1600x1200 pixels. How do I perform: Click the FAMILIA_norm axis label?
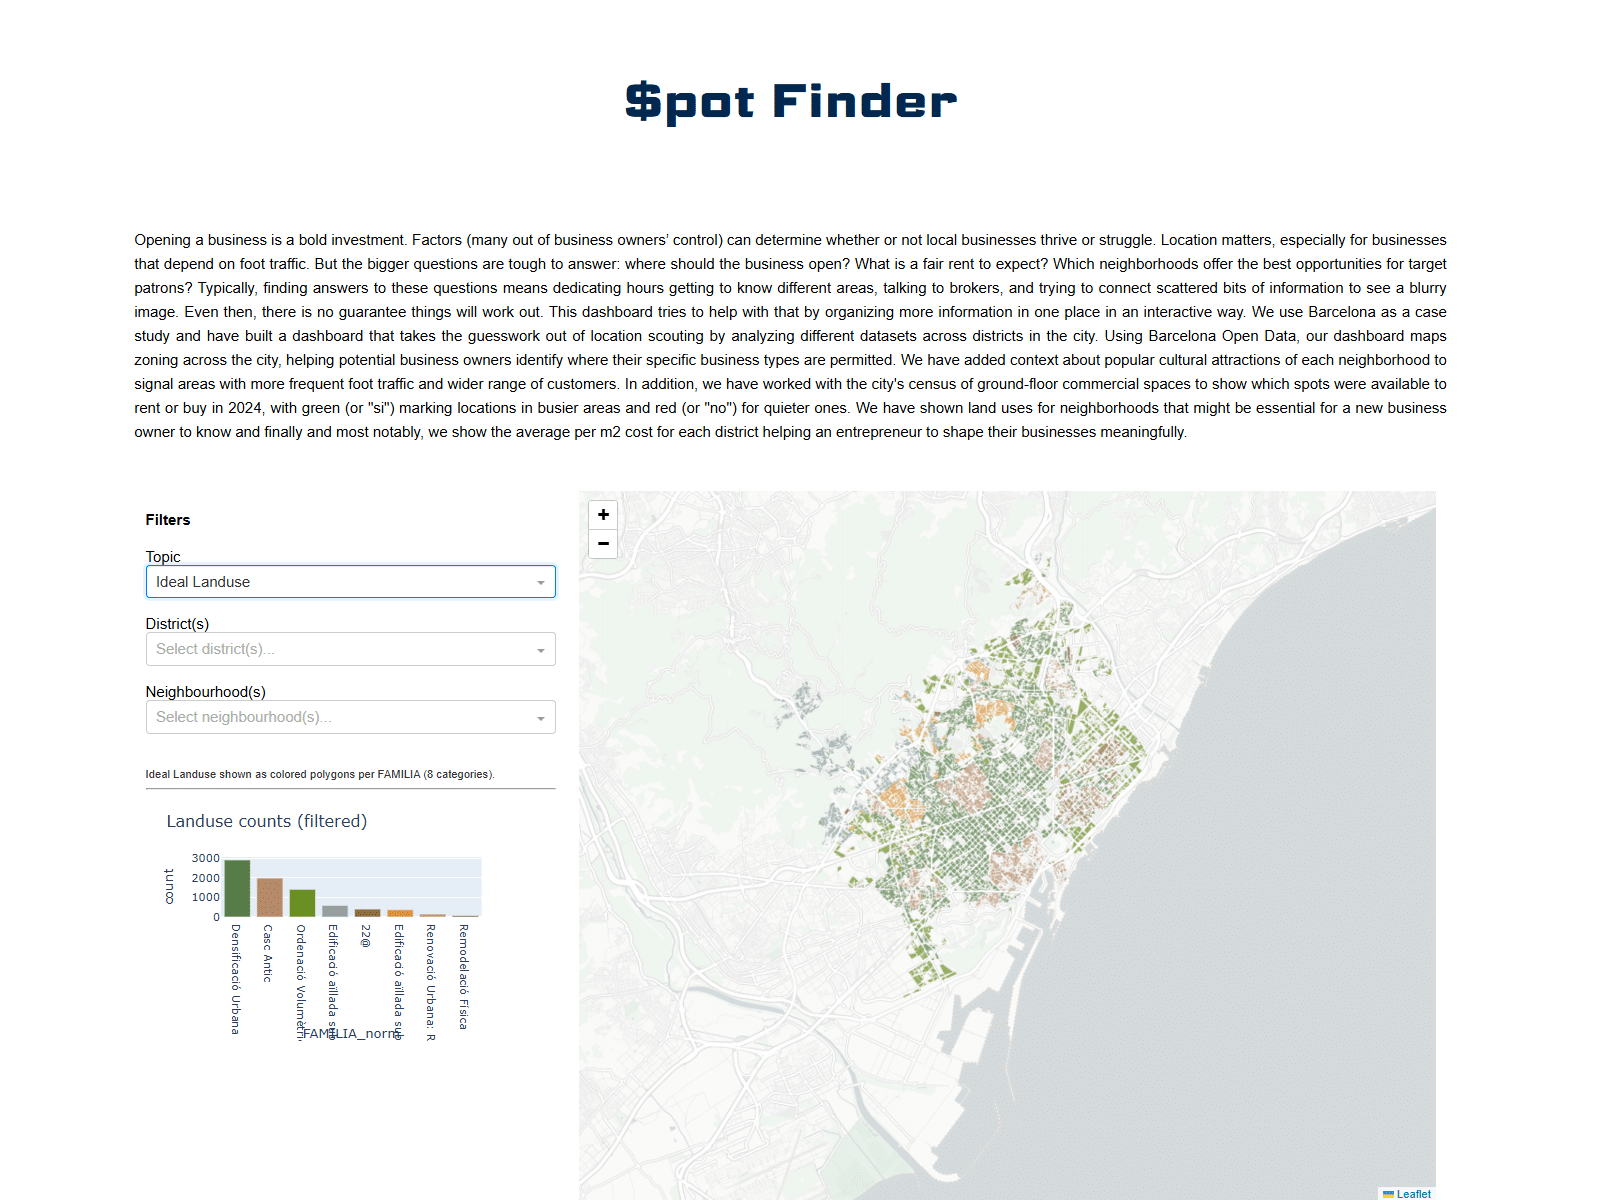(x=351, y=1035)
